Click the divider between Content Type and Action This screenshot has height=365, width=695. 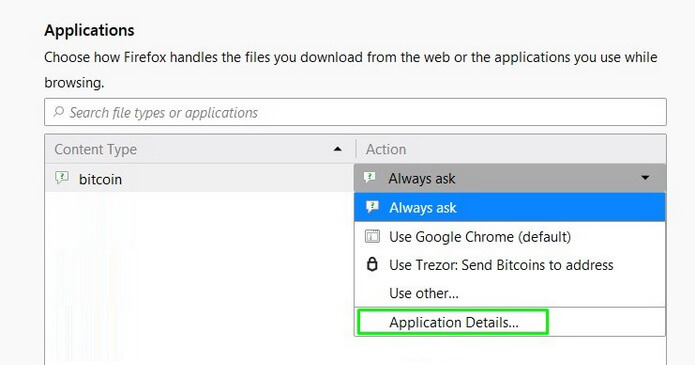click(356, 149)
